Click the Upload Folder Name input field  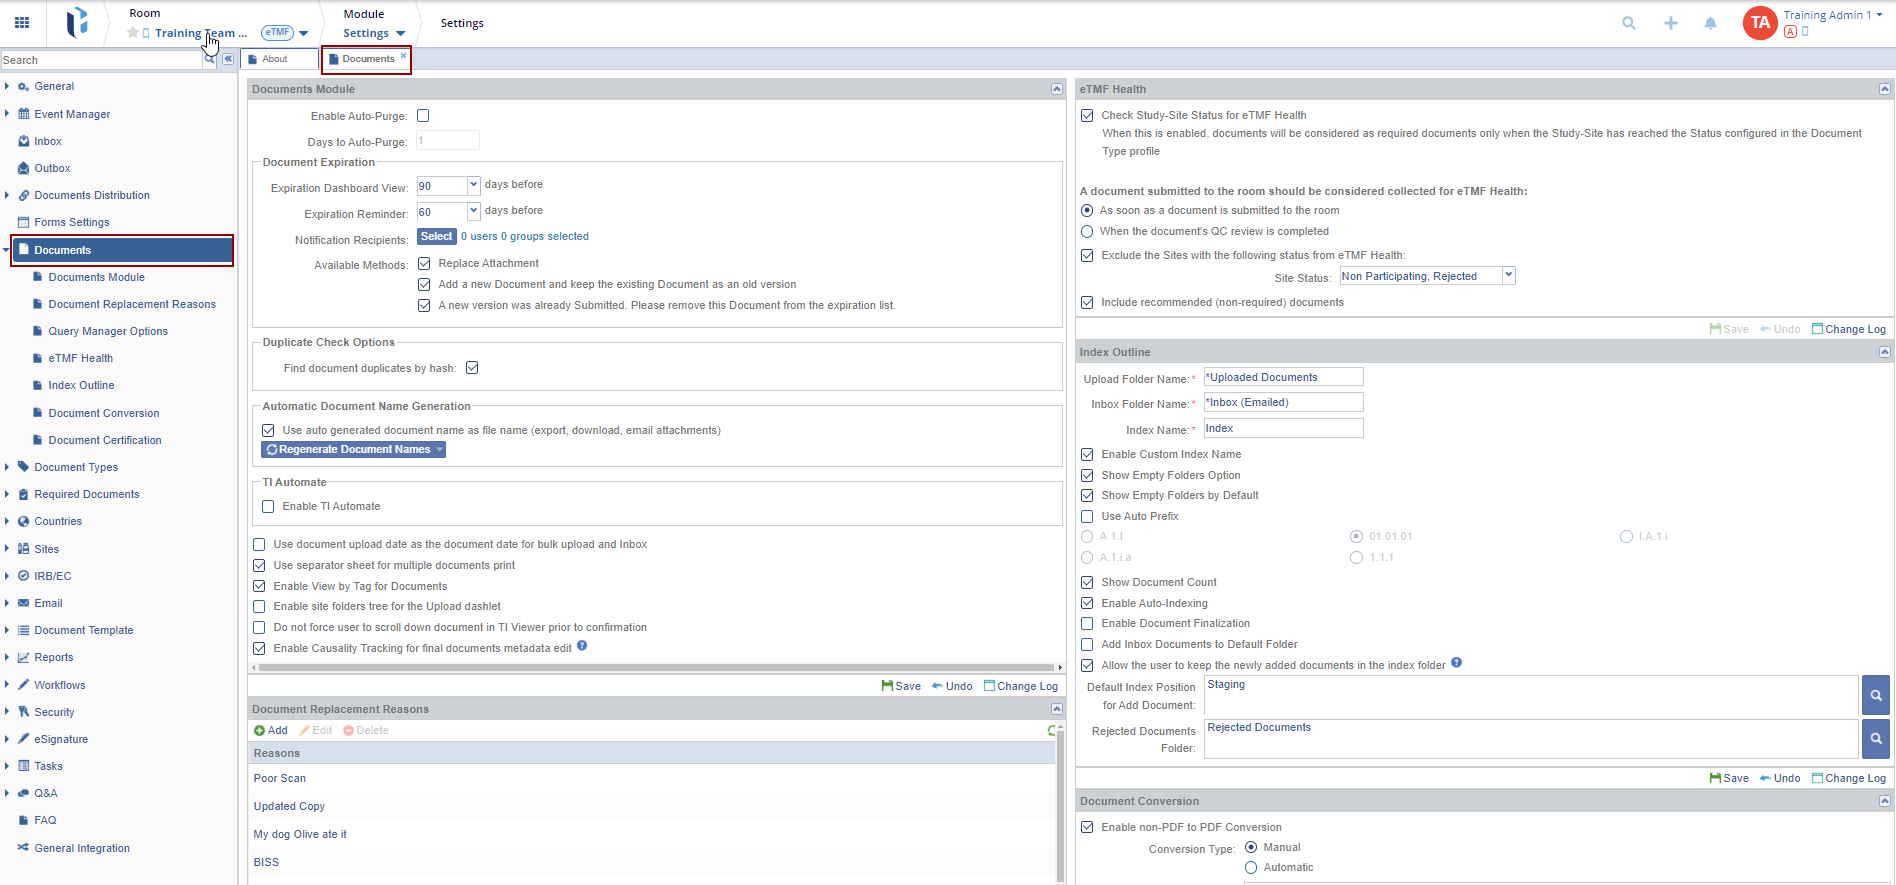1283,377
